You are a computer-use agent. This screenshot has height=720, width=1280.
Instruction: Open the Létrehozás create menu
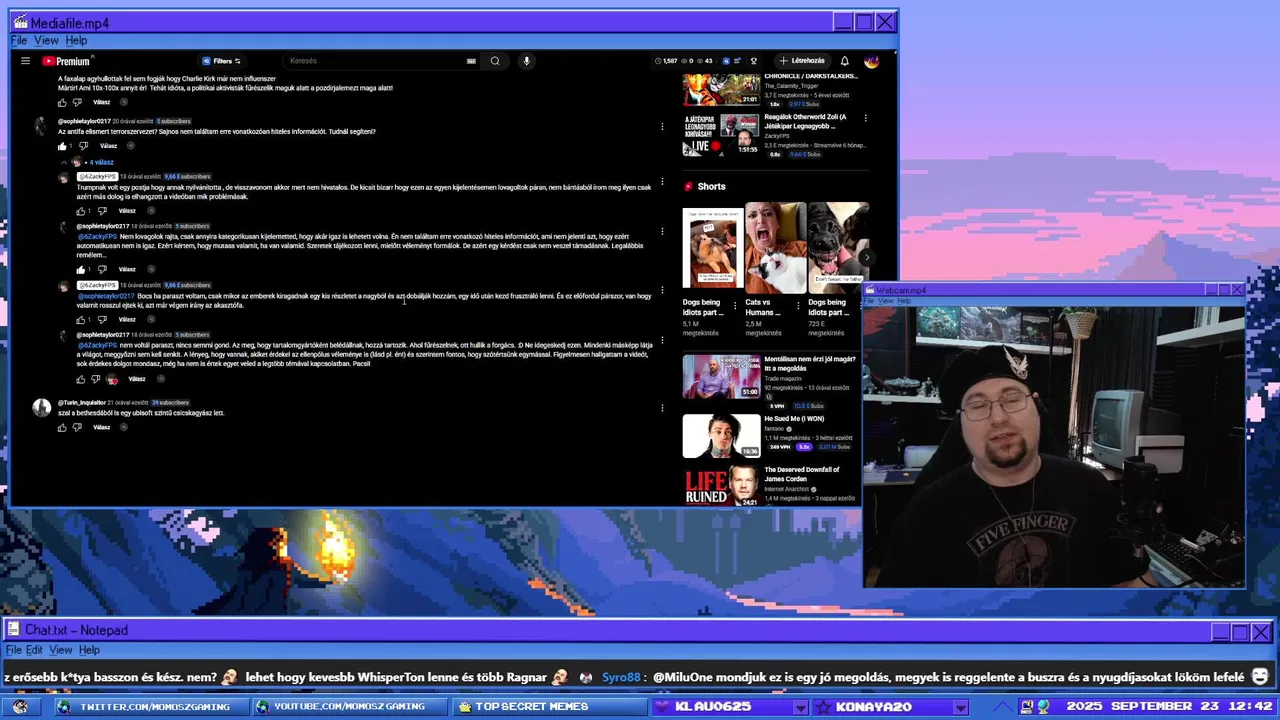[x=802, y=61]
